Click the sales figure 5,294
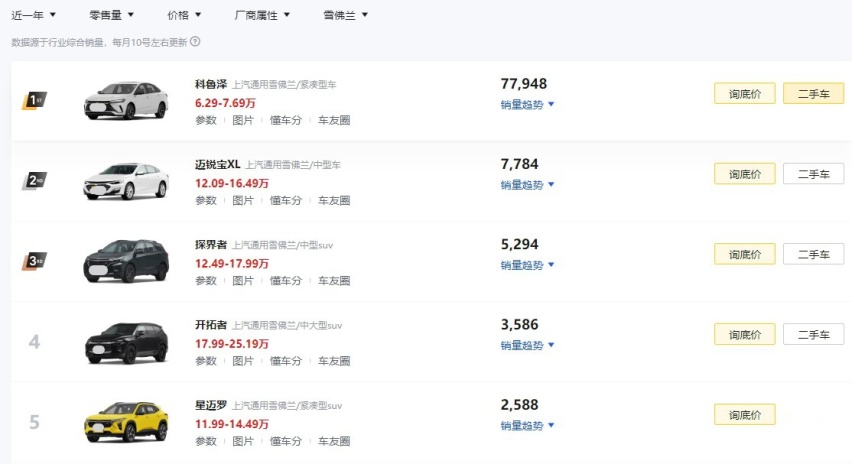The width and height of the screenshot is (852, 464). pyautogui.click(x=519, y=244)
